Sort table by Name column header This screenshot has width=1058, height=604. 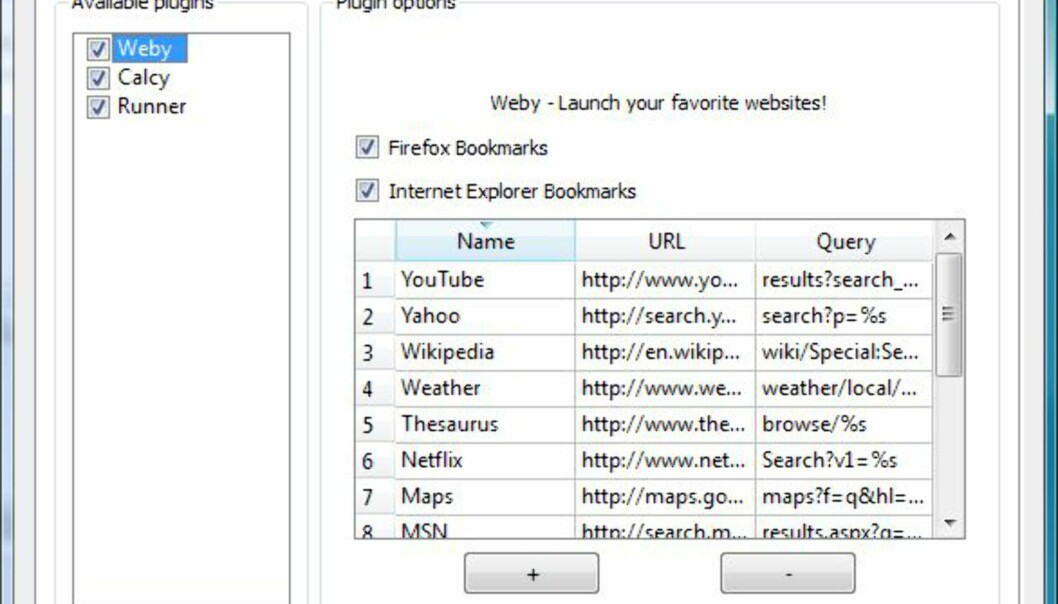point(485,241)
